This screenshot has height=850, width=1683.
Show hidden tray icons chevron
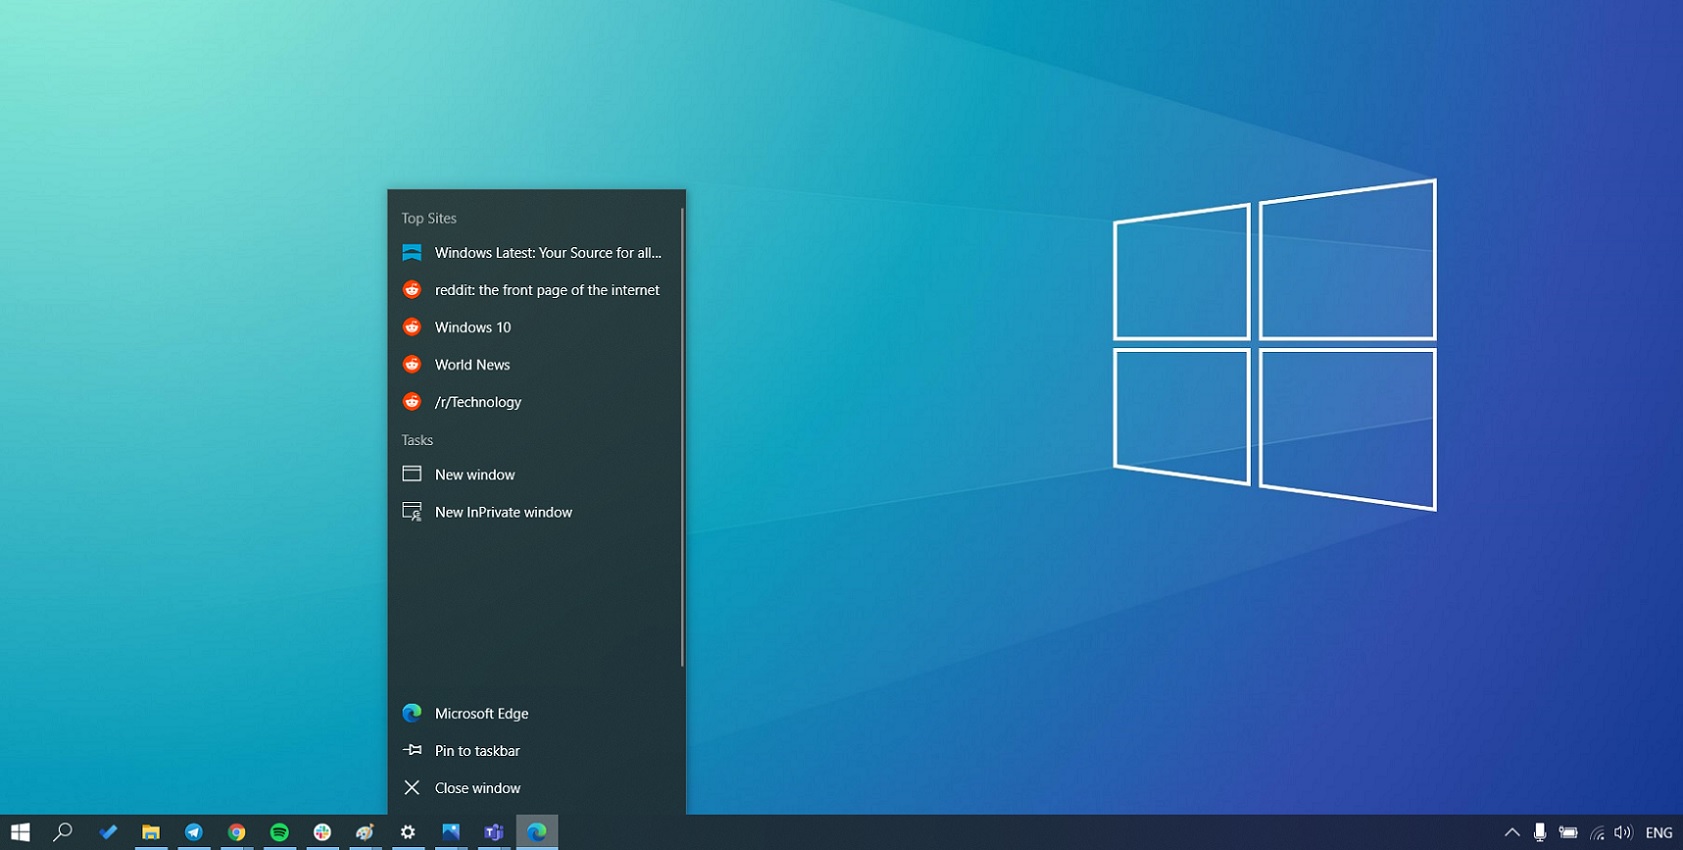click(x=1512, y=832)
